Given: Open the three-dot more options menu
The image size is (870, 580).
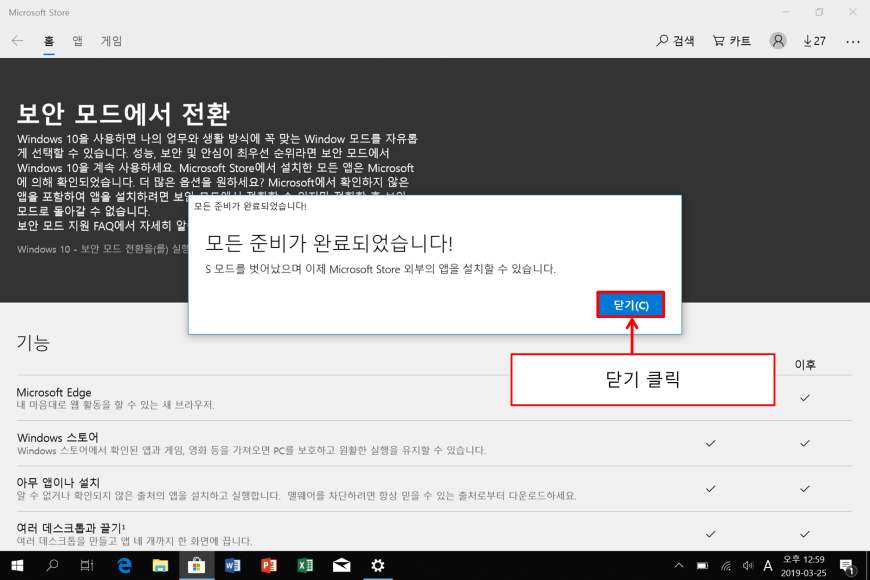Looking at the screenshot, I should 853,42.
